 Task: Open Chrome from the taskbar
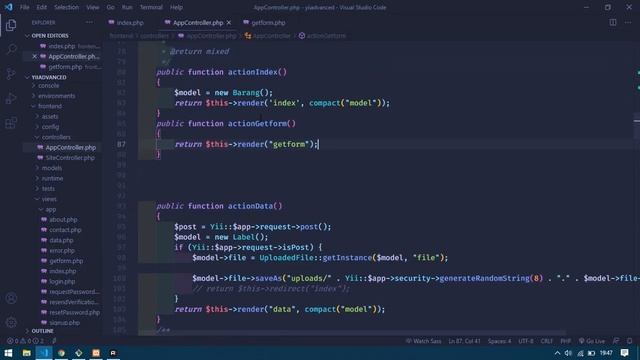click(61, 353)
